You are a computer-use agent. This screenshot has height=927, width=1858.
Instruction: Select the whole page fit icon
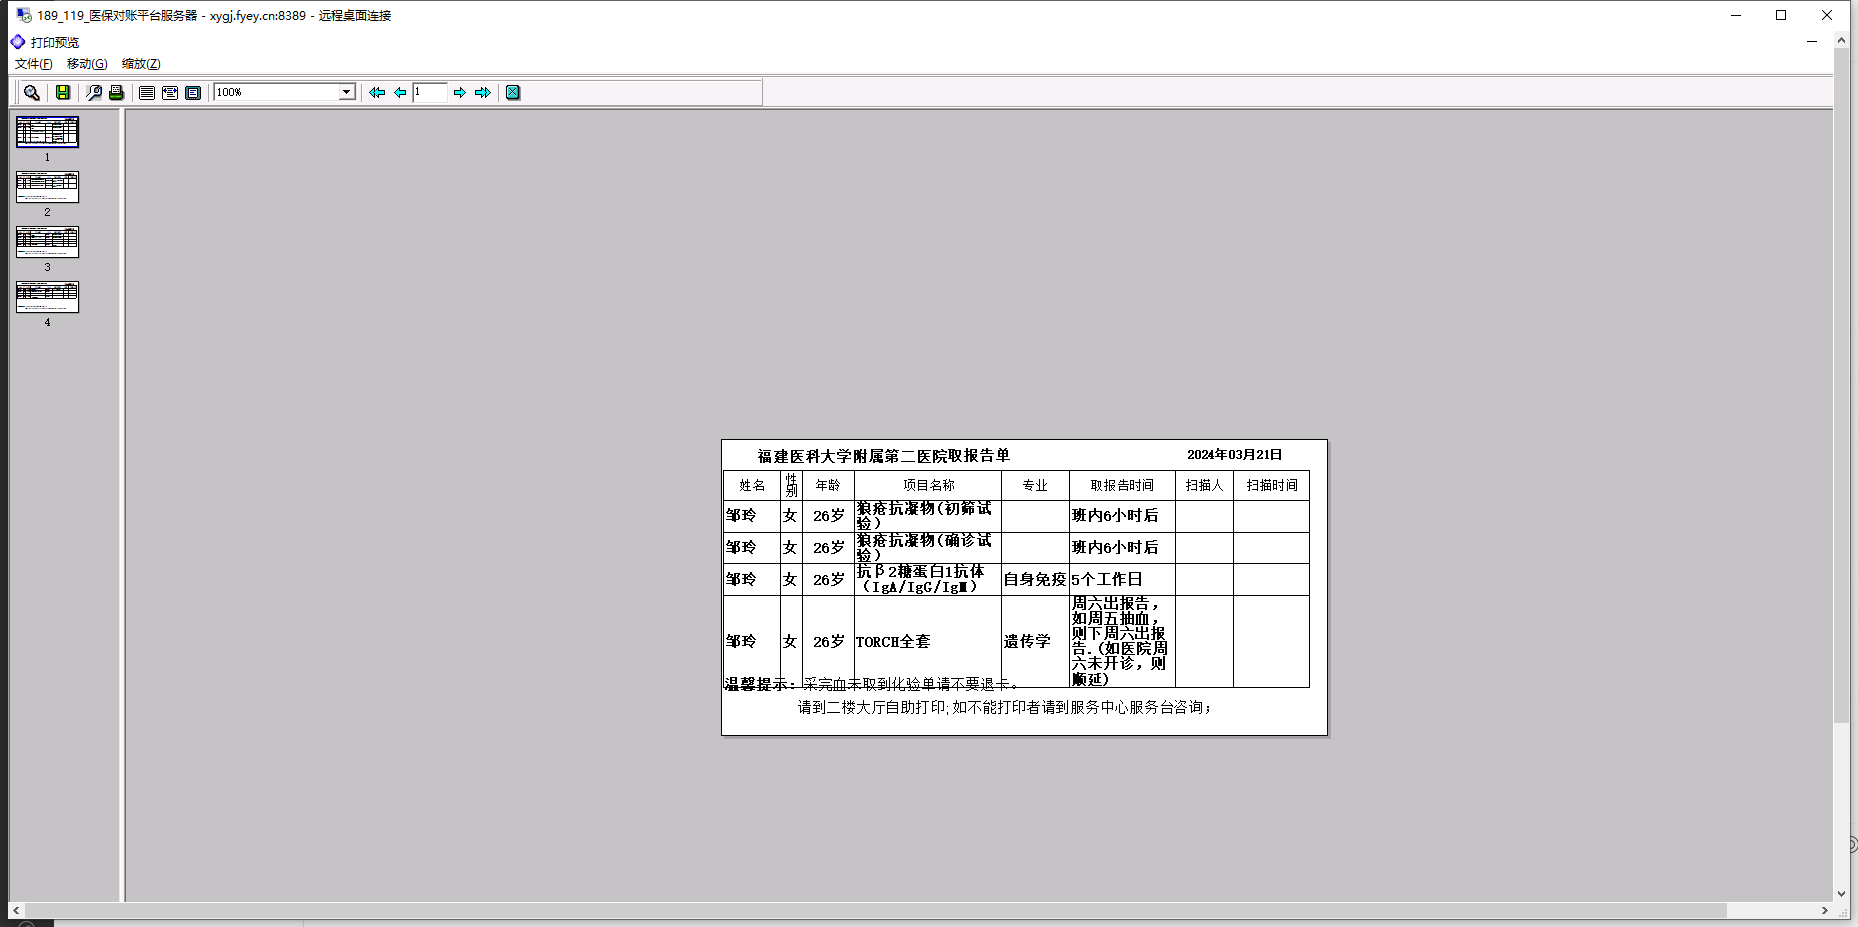[x=193, y=93]
